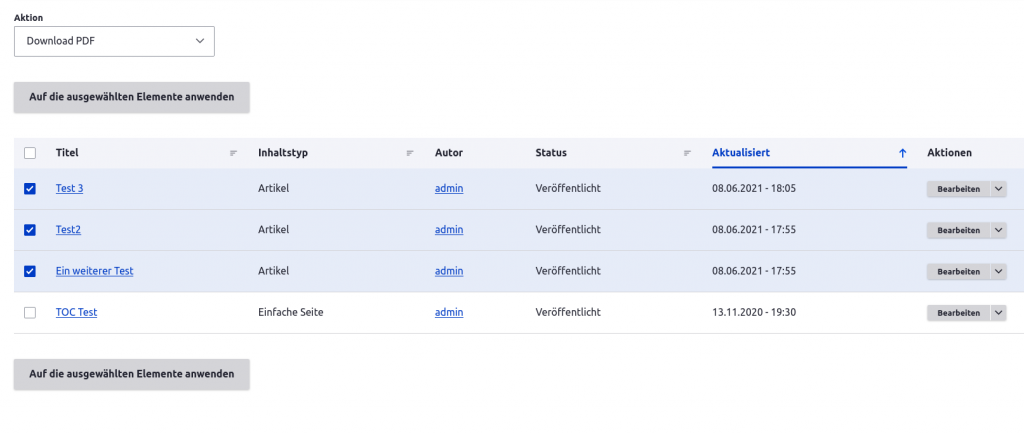The image size is (1024, 434).
Task: Open admin author link in TOC Test row
Action: point(449,313)
